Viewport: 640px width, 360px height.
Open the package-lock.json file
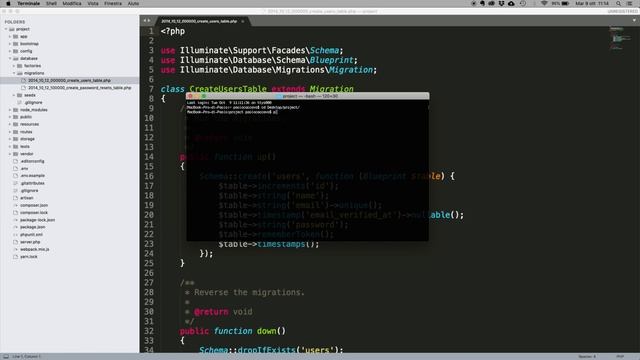(37, 220)
